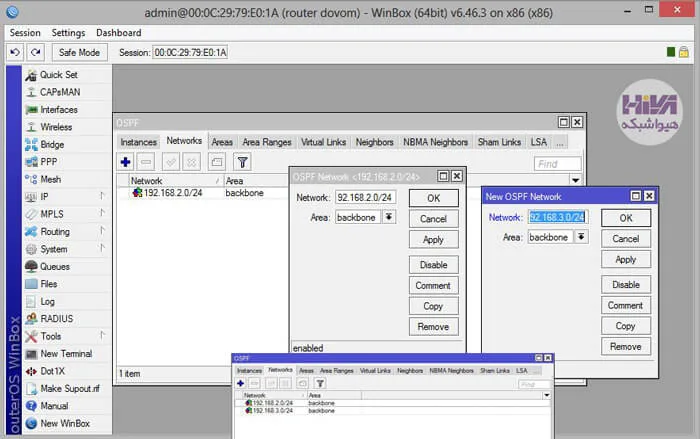Click the green status indicator icon
Viewport: 700px width, 439px height.
[x=671, y=52]
